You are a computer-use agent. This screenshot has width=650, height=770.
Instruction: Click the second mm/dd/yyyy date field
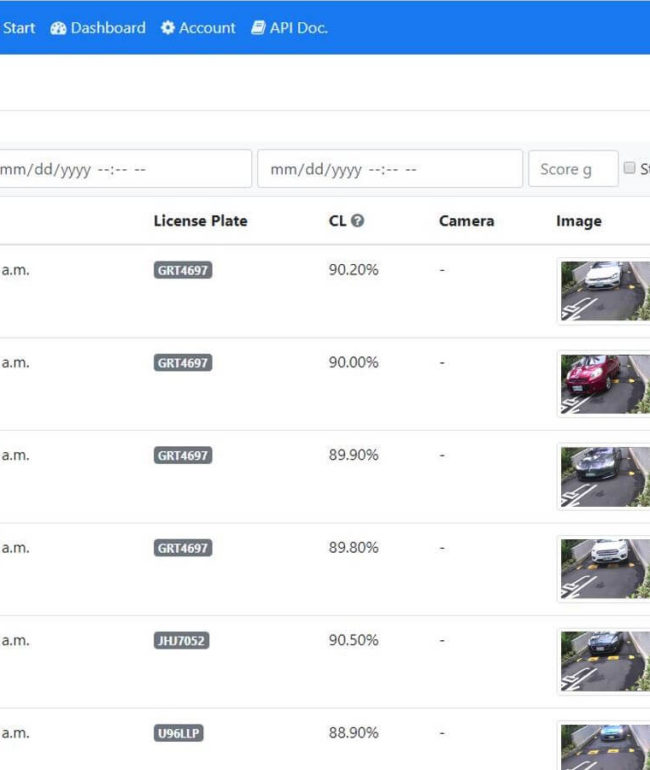(390, 169)
